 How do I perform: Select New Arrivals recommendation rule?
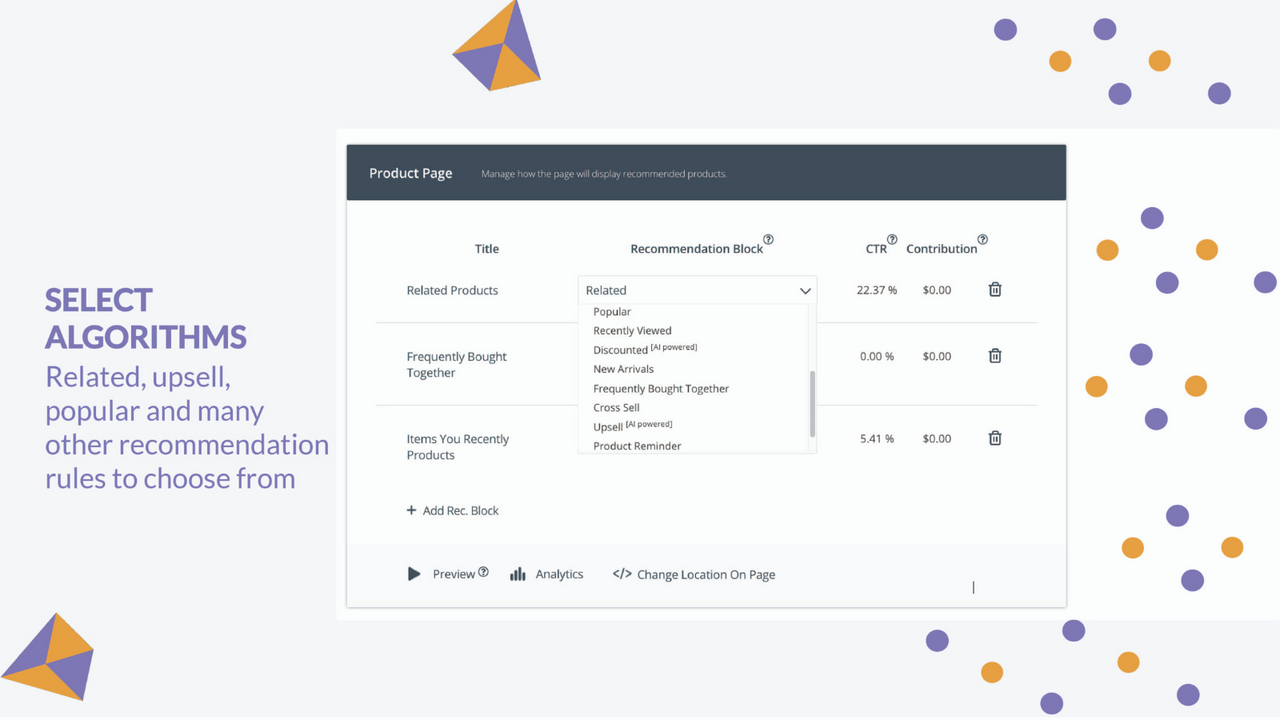pyautogui.click(x=623, y=368)
